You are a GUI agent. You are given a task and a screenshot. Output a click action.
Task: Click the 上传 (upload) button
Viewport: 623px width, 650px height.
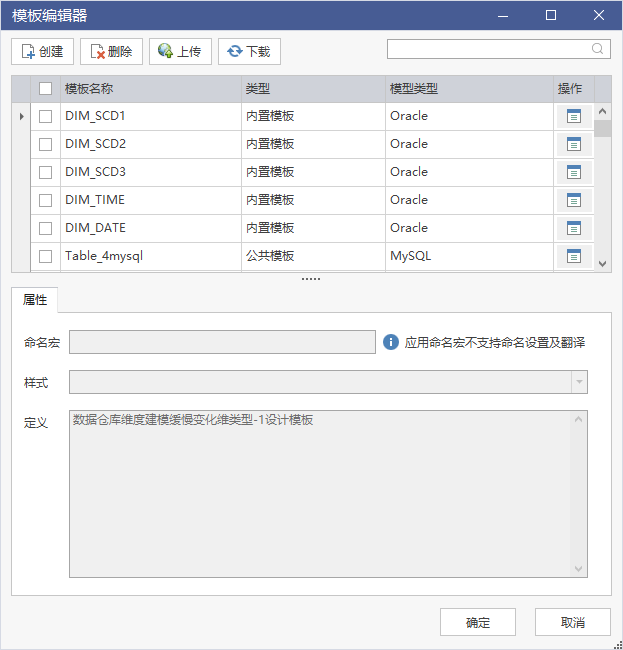[x=180, y=51]
